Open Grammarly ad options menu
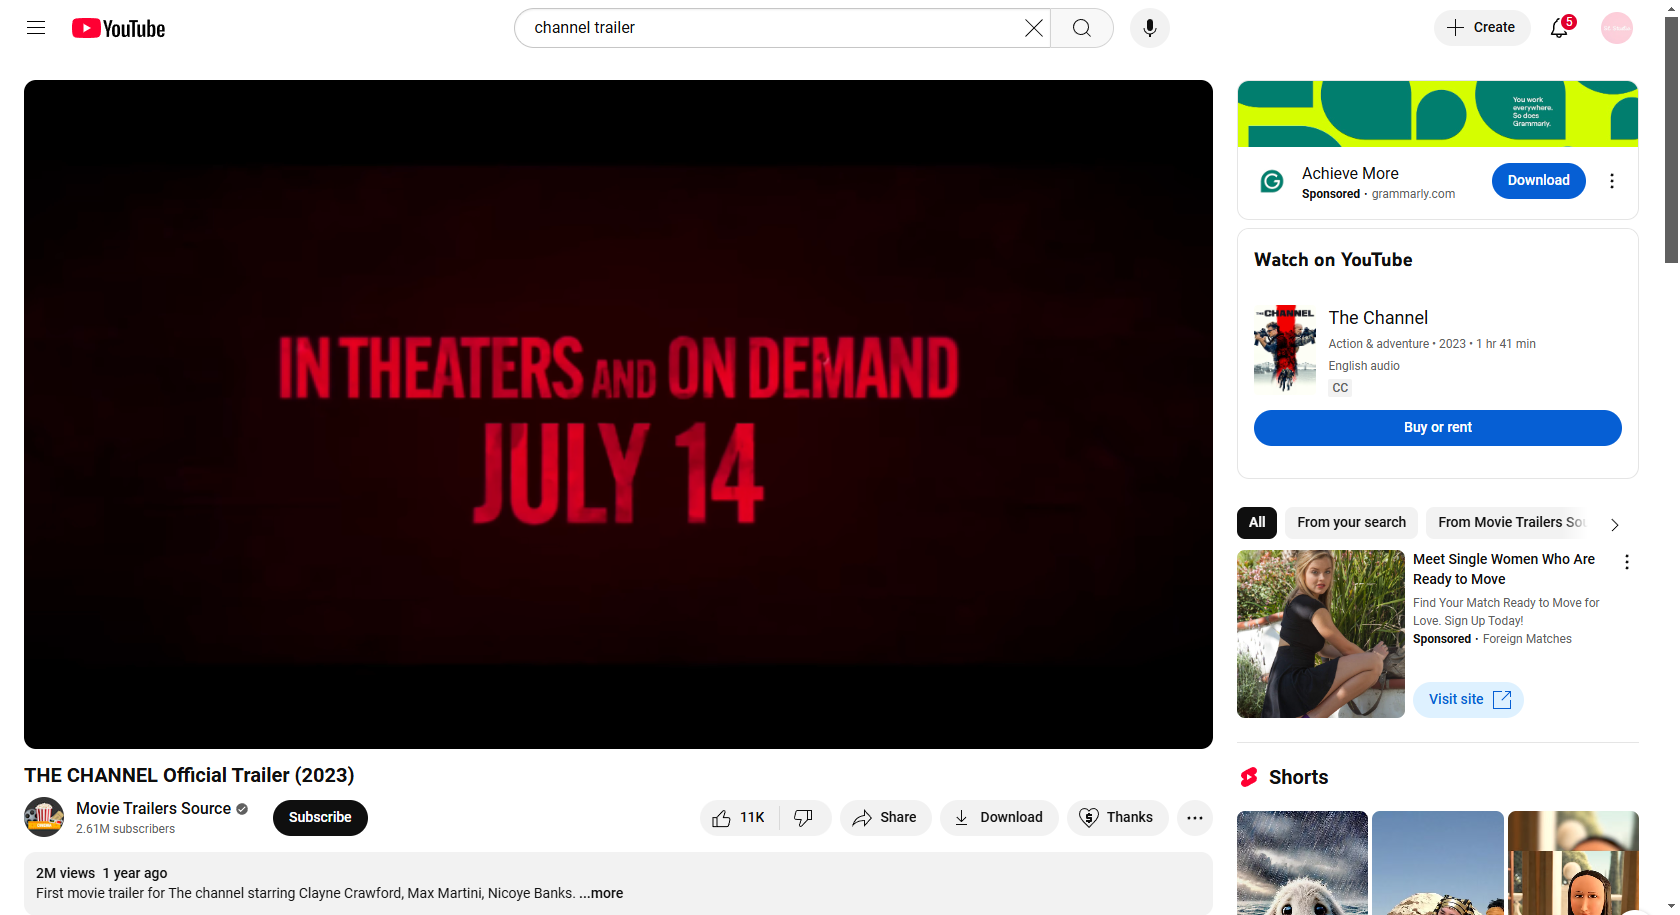Viewport: 1680px width, 915px height. click(1611, 181)
